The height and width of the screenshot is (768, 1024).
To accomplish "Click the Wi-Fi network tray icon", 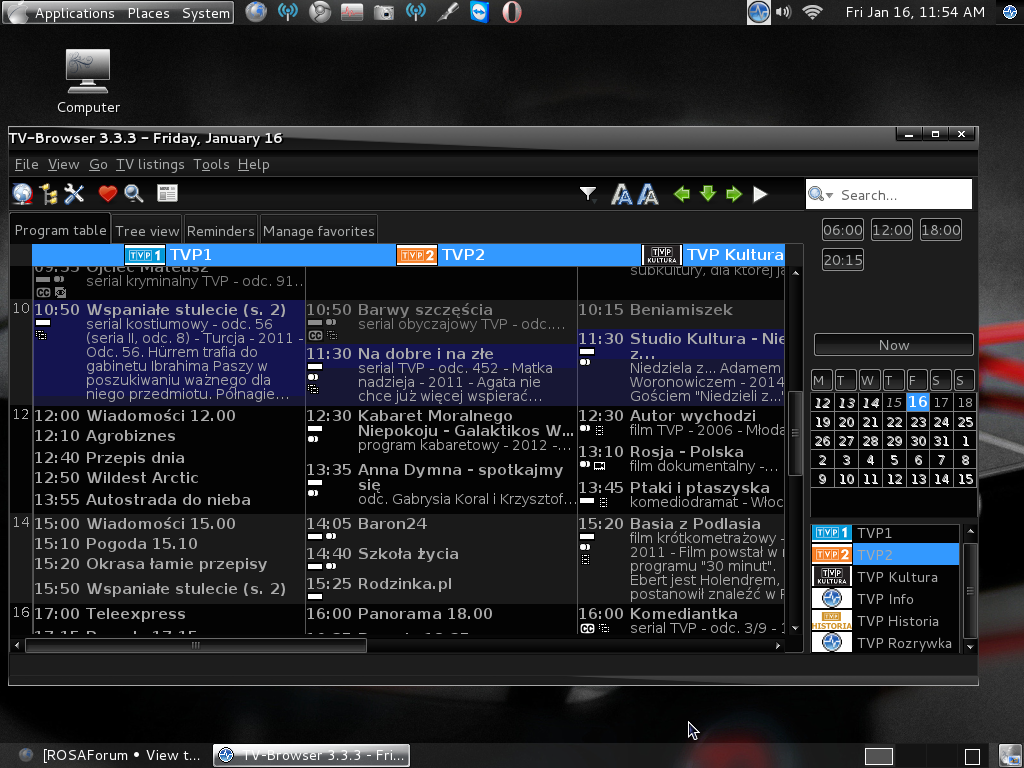I will [x=812, y=12].
